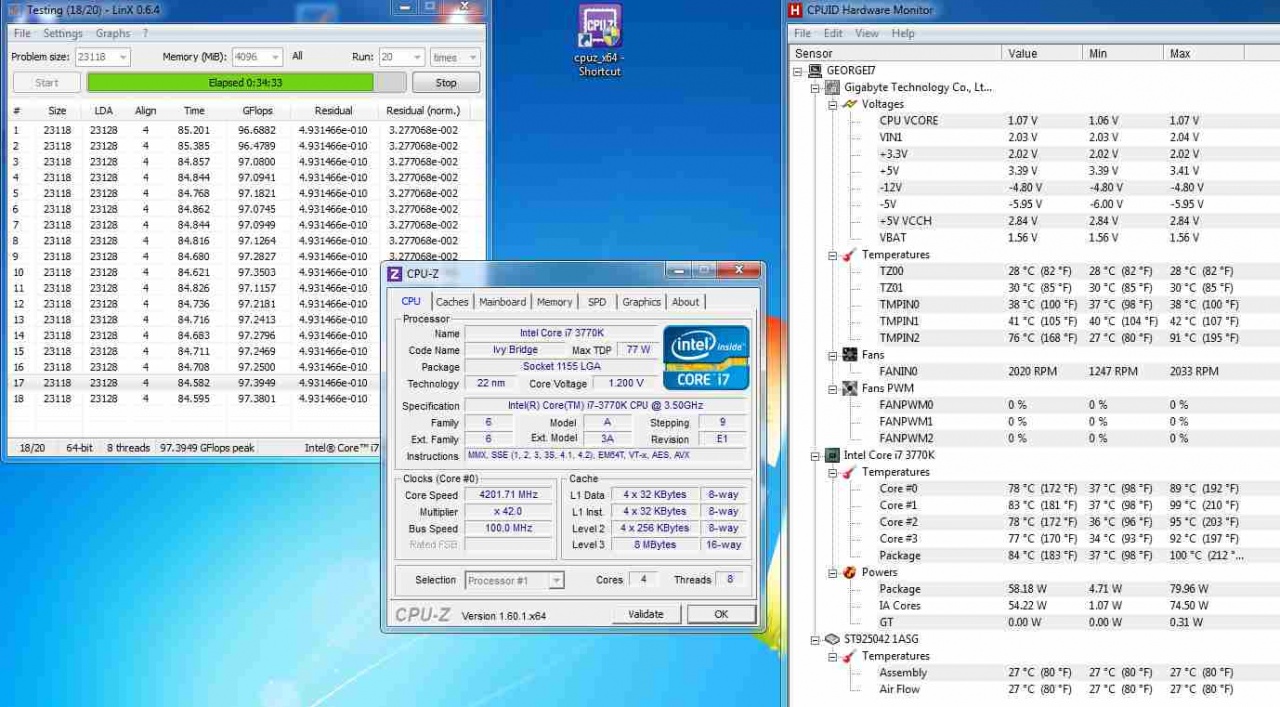Click OK in the CPU-Z window
Viewport: 1280px width, 707px height.
721,614
